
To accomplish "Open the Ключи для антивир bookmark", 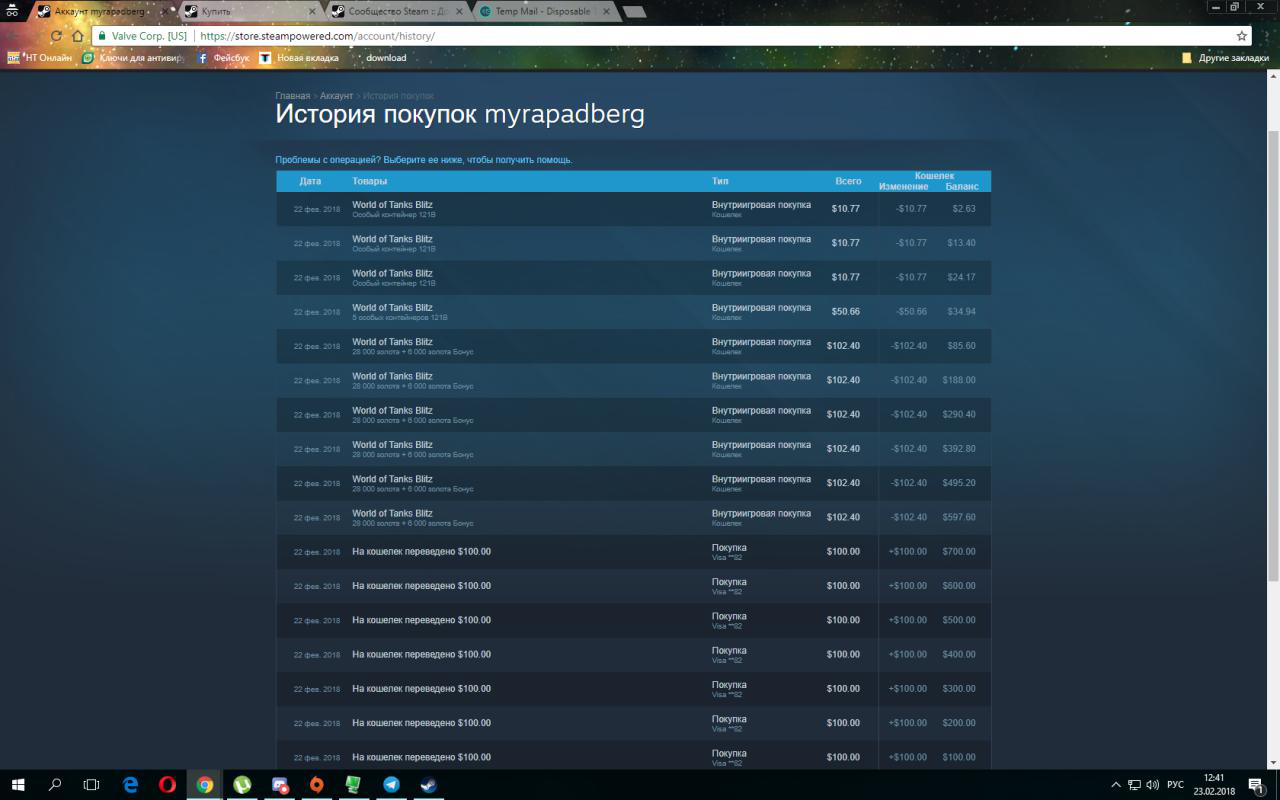I will coord(134,58).
